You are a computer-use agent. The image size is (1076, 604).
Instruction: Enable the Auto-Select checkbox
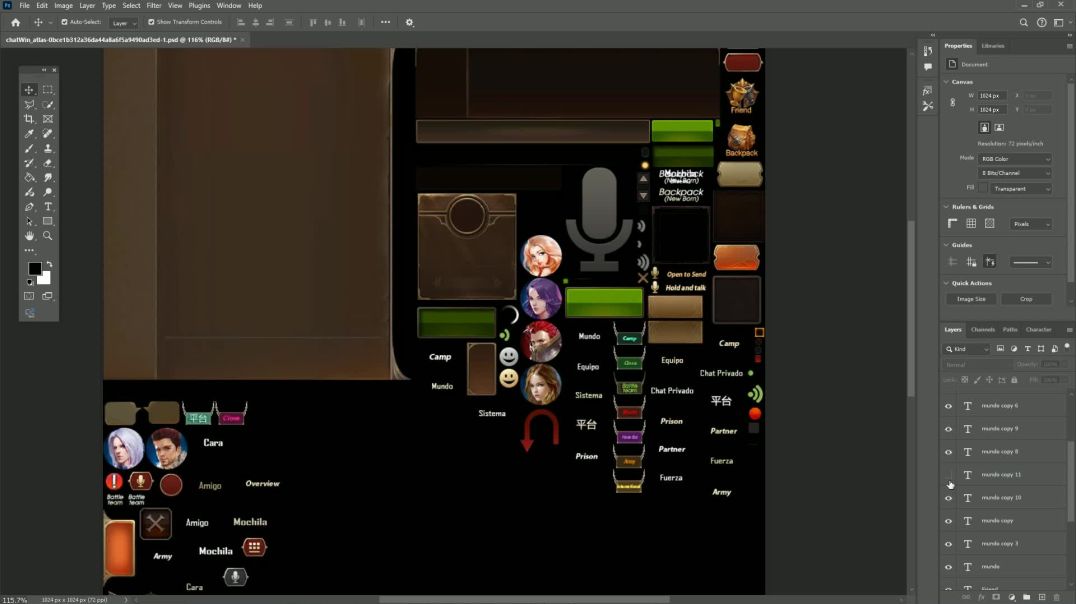[x=65, y=22]
